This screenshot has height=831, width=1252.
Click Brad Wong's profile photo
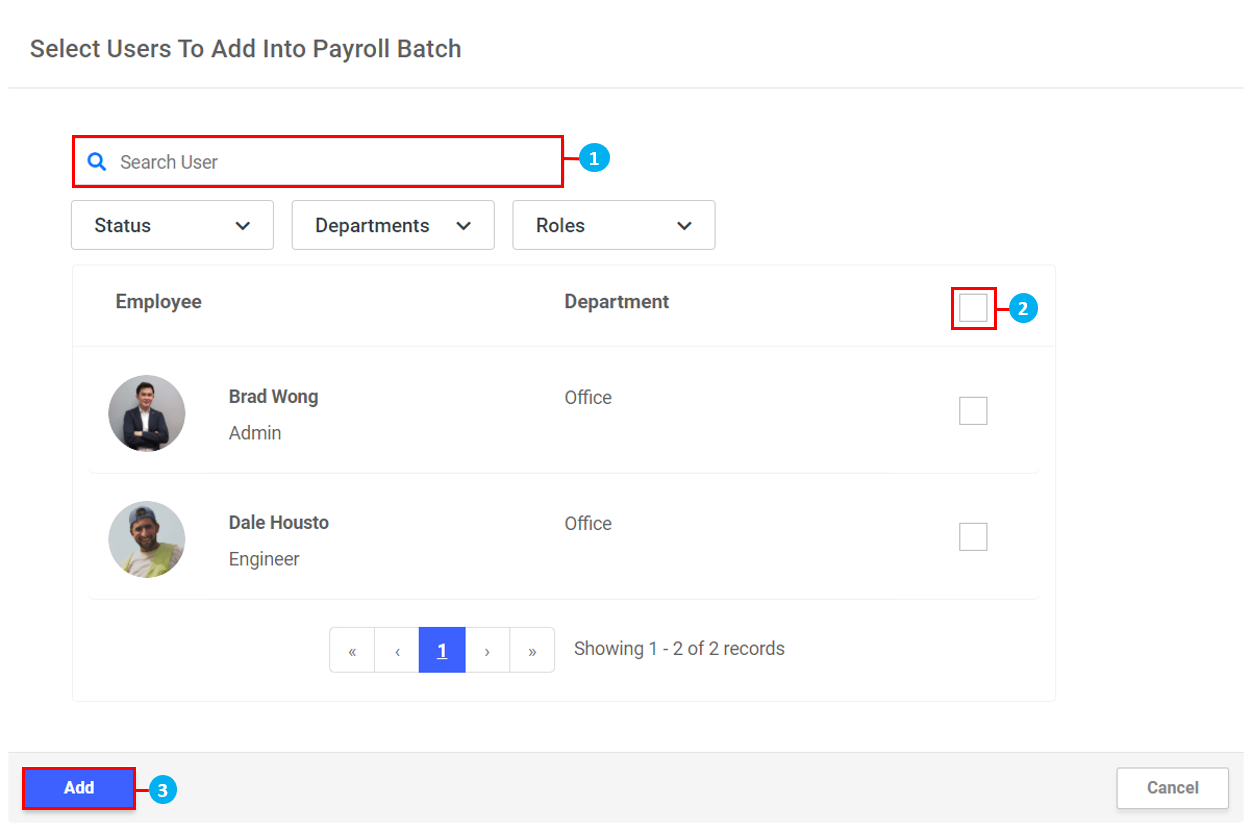point(147,413)
